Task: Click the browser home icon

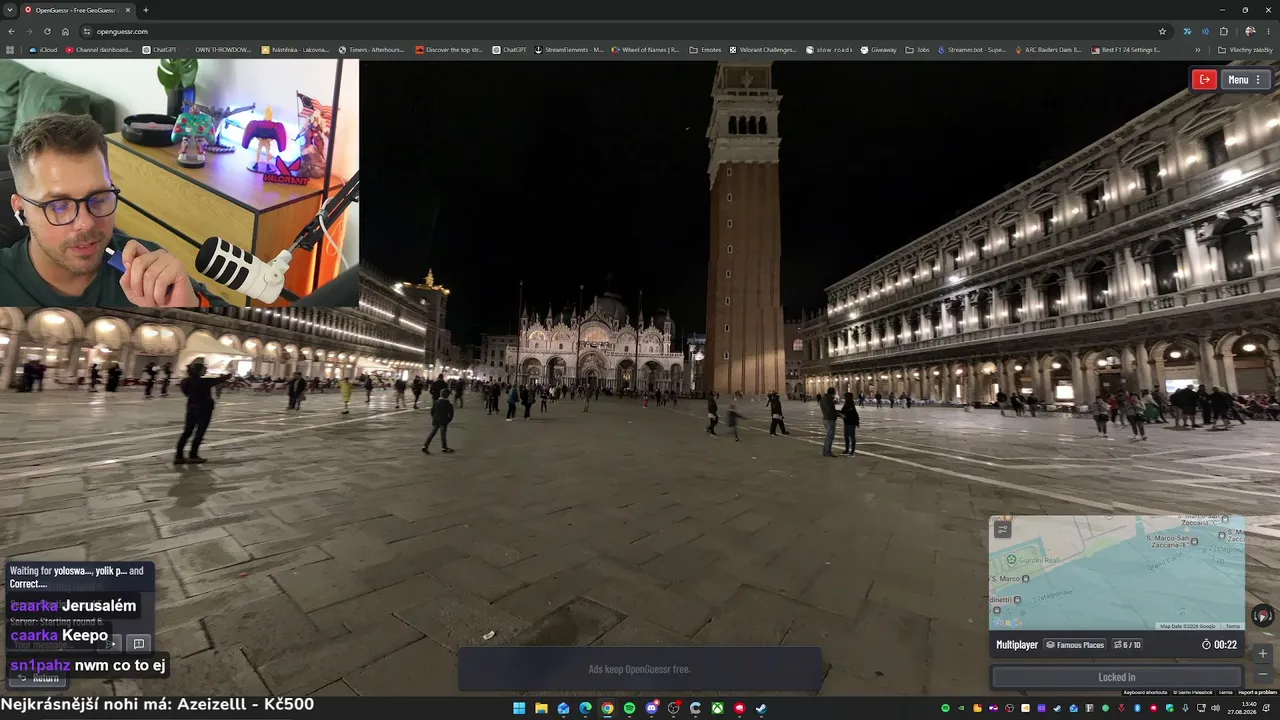Action: tap(66, 31)
